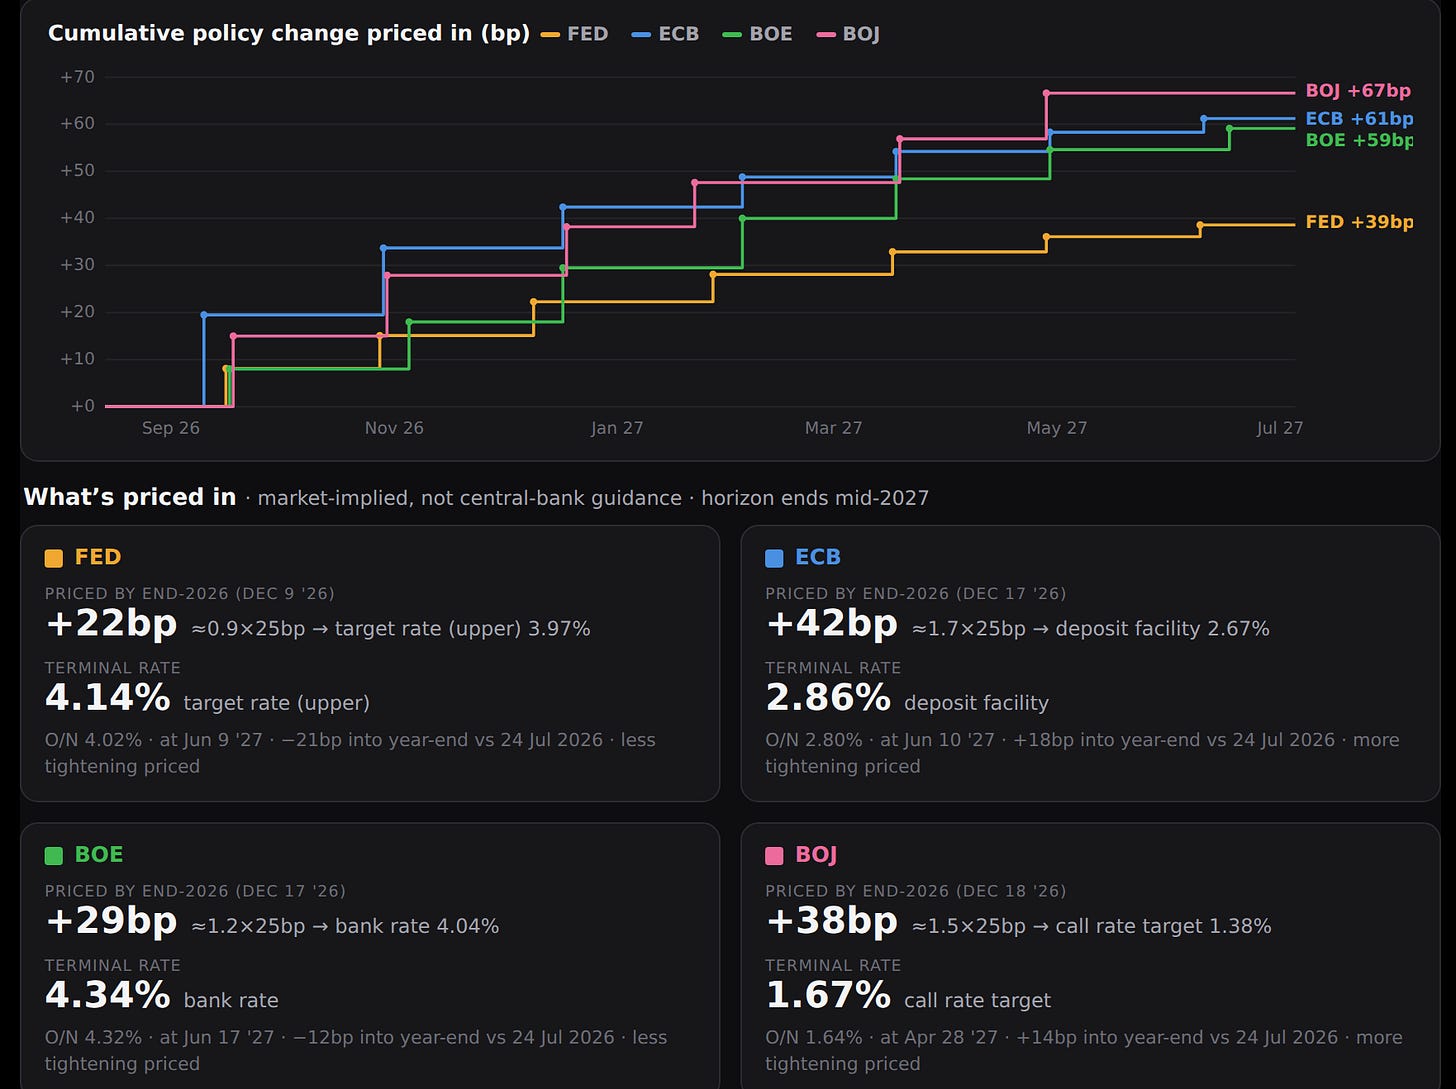1456x1089 pixels.
Task: Click the 'BOE +59bp' line end label
Action: 1359,140
